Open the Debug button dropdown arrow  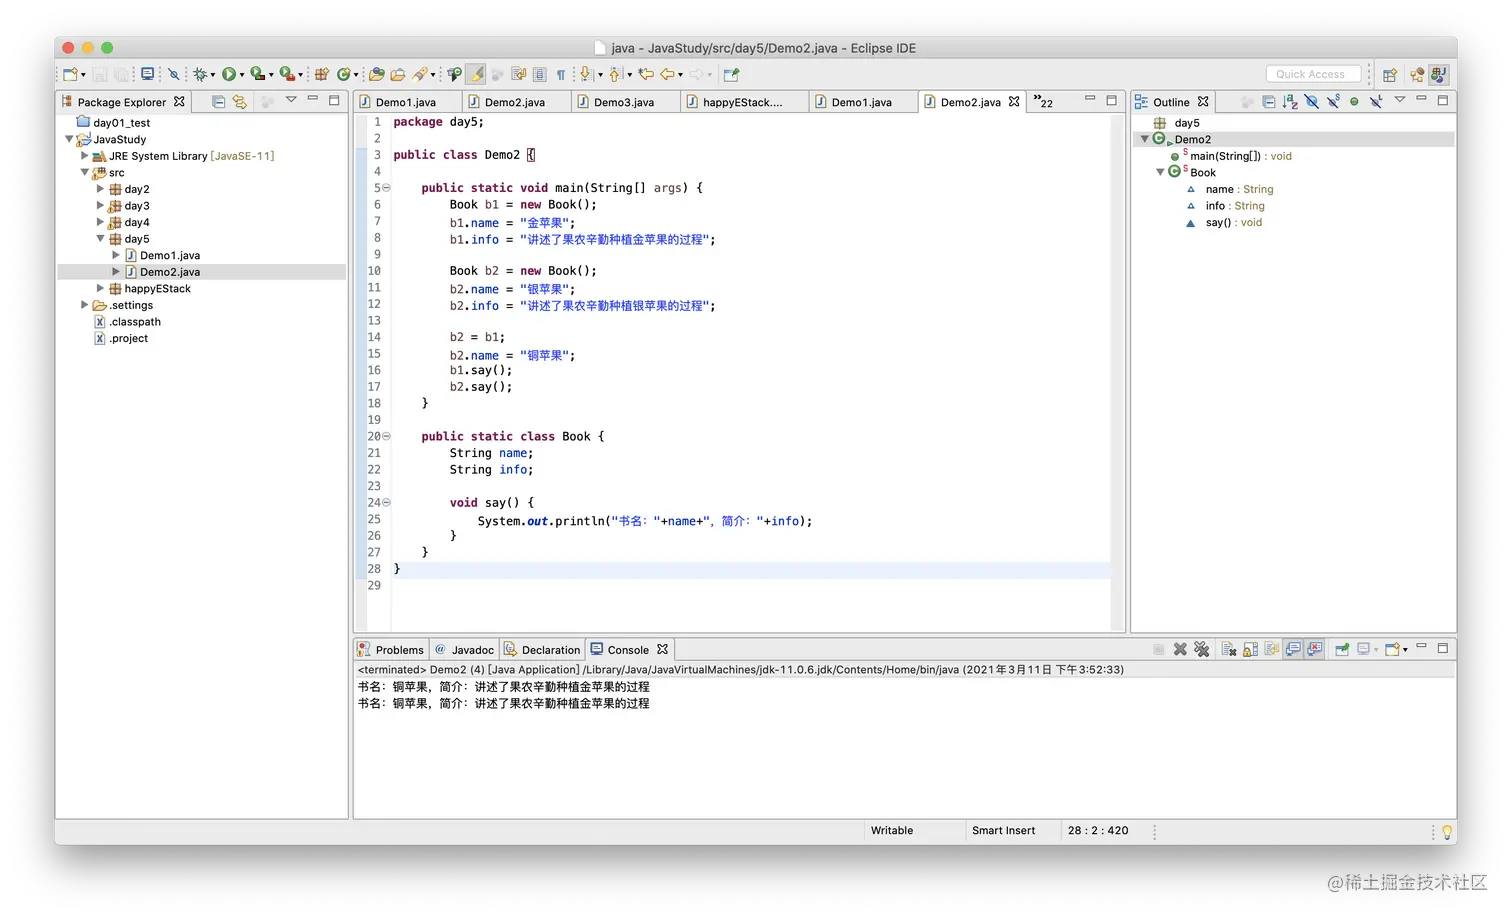coord(213,75)
